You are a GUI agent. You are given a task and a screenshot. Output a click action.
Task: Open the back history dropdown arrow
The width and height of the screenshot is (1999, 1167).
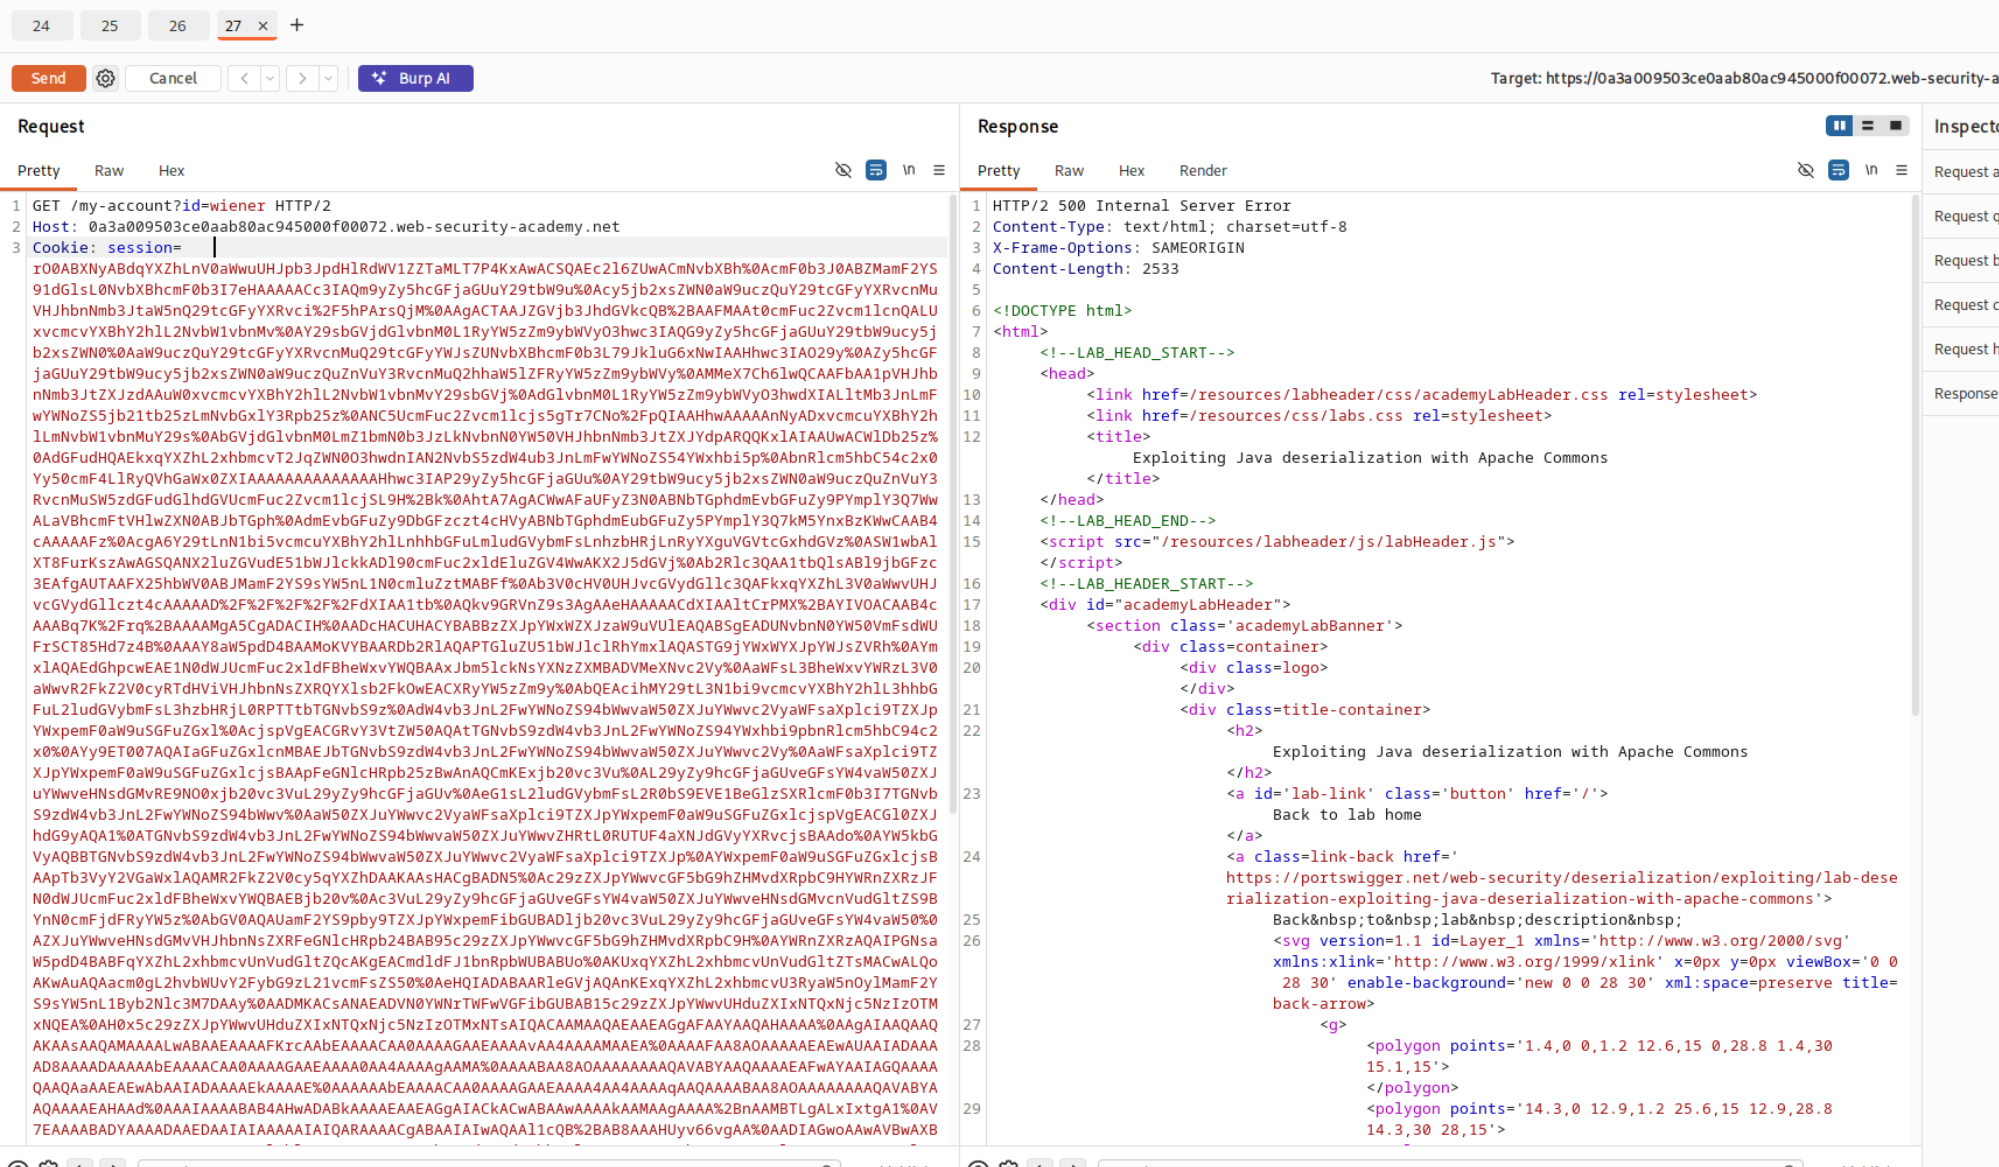(x=270, y=78)
